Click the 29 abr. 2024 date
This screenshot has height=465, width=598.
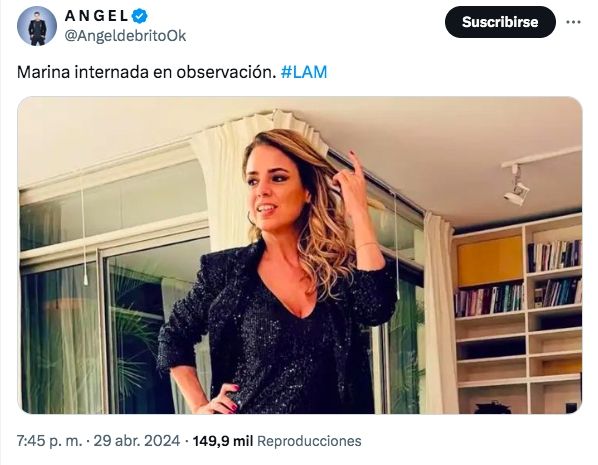pos(137,441)
